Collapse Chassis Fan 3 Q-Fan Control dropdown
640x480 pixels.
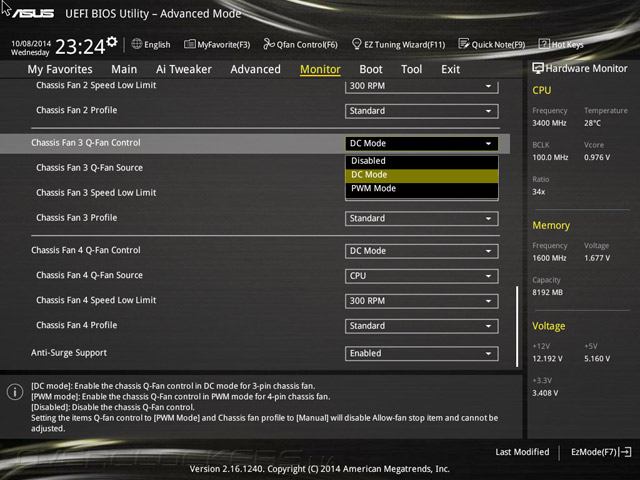[422, 143]
